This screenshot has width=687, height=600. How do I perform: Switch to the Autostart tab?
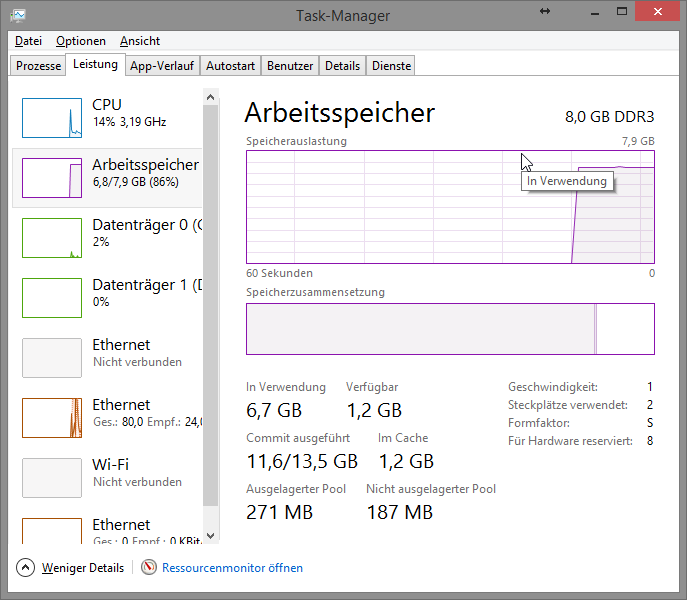point(230,66)
